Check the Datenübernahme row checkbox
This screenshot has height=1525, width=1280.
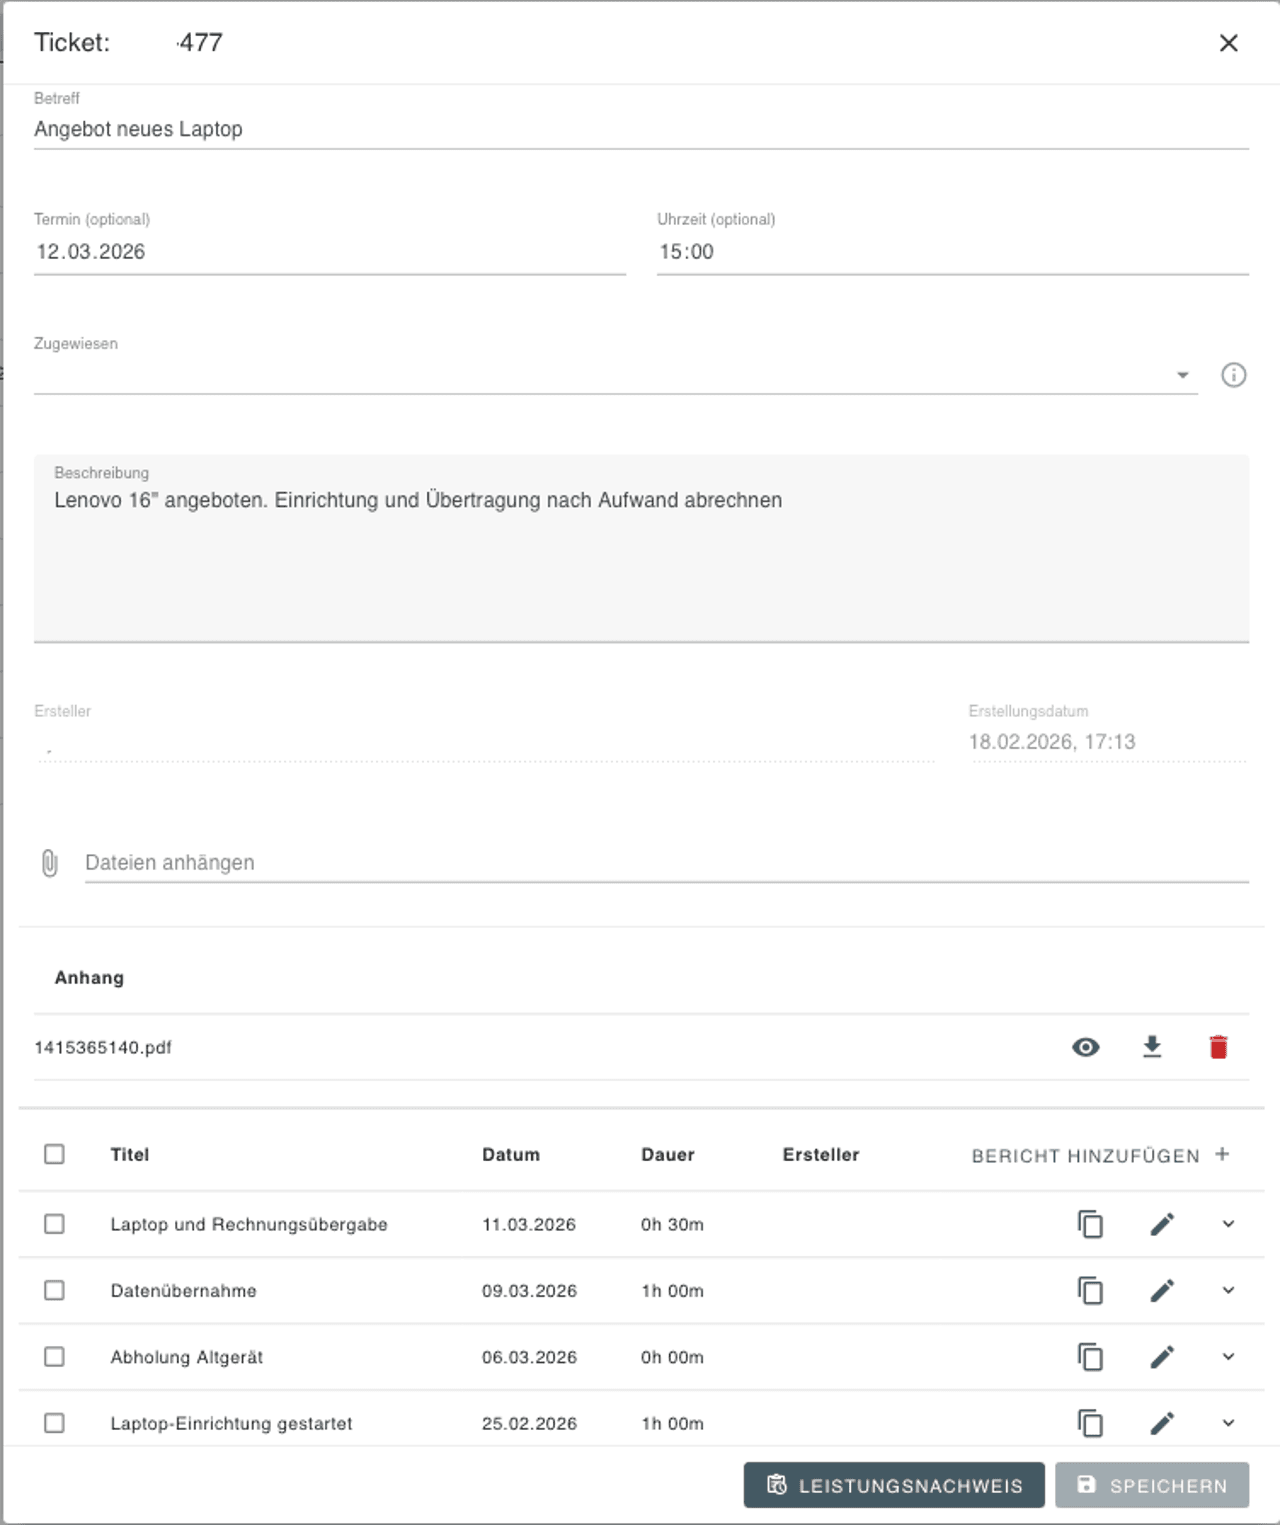[x=54, y=1291]
